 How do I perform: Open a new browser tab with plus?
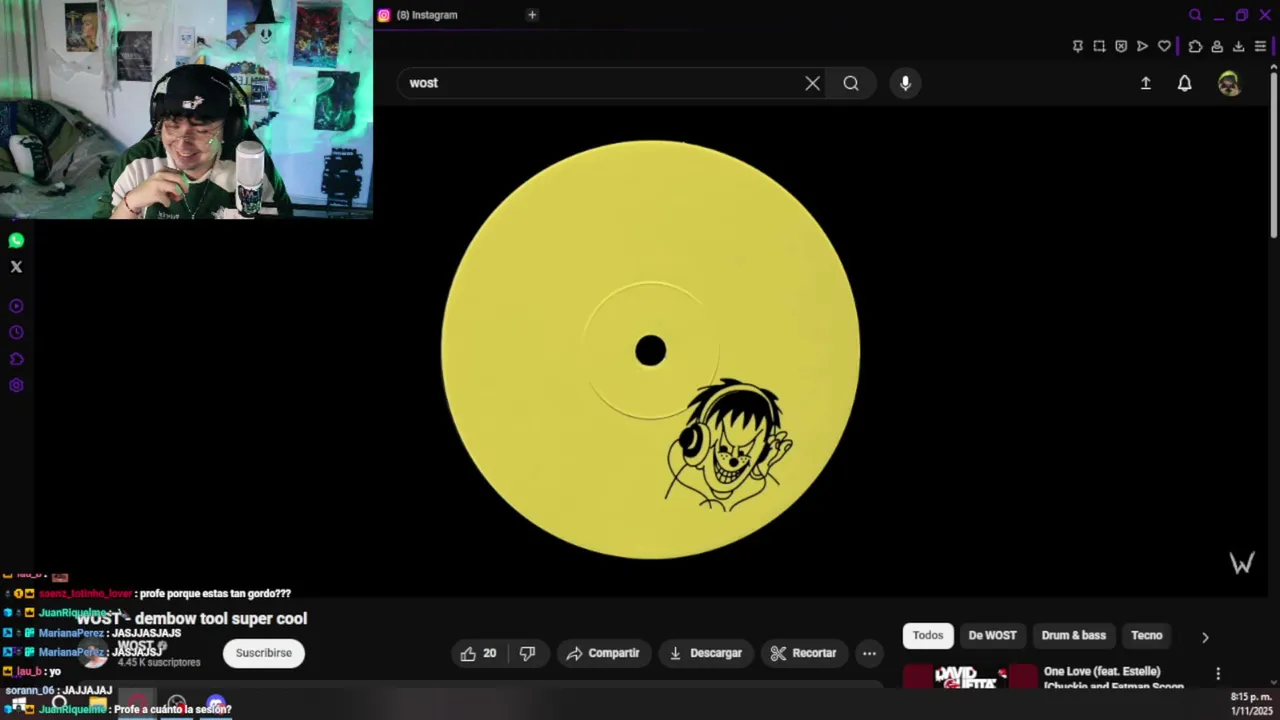[532, 15]
